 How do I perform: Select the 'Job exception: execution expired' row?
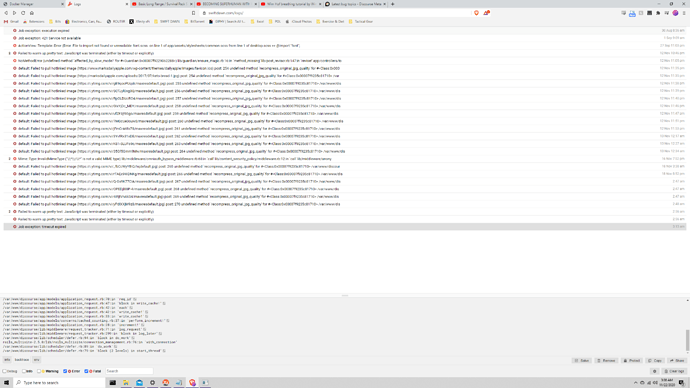[345, 31]
